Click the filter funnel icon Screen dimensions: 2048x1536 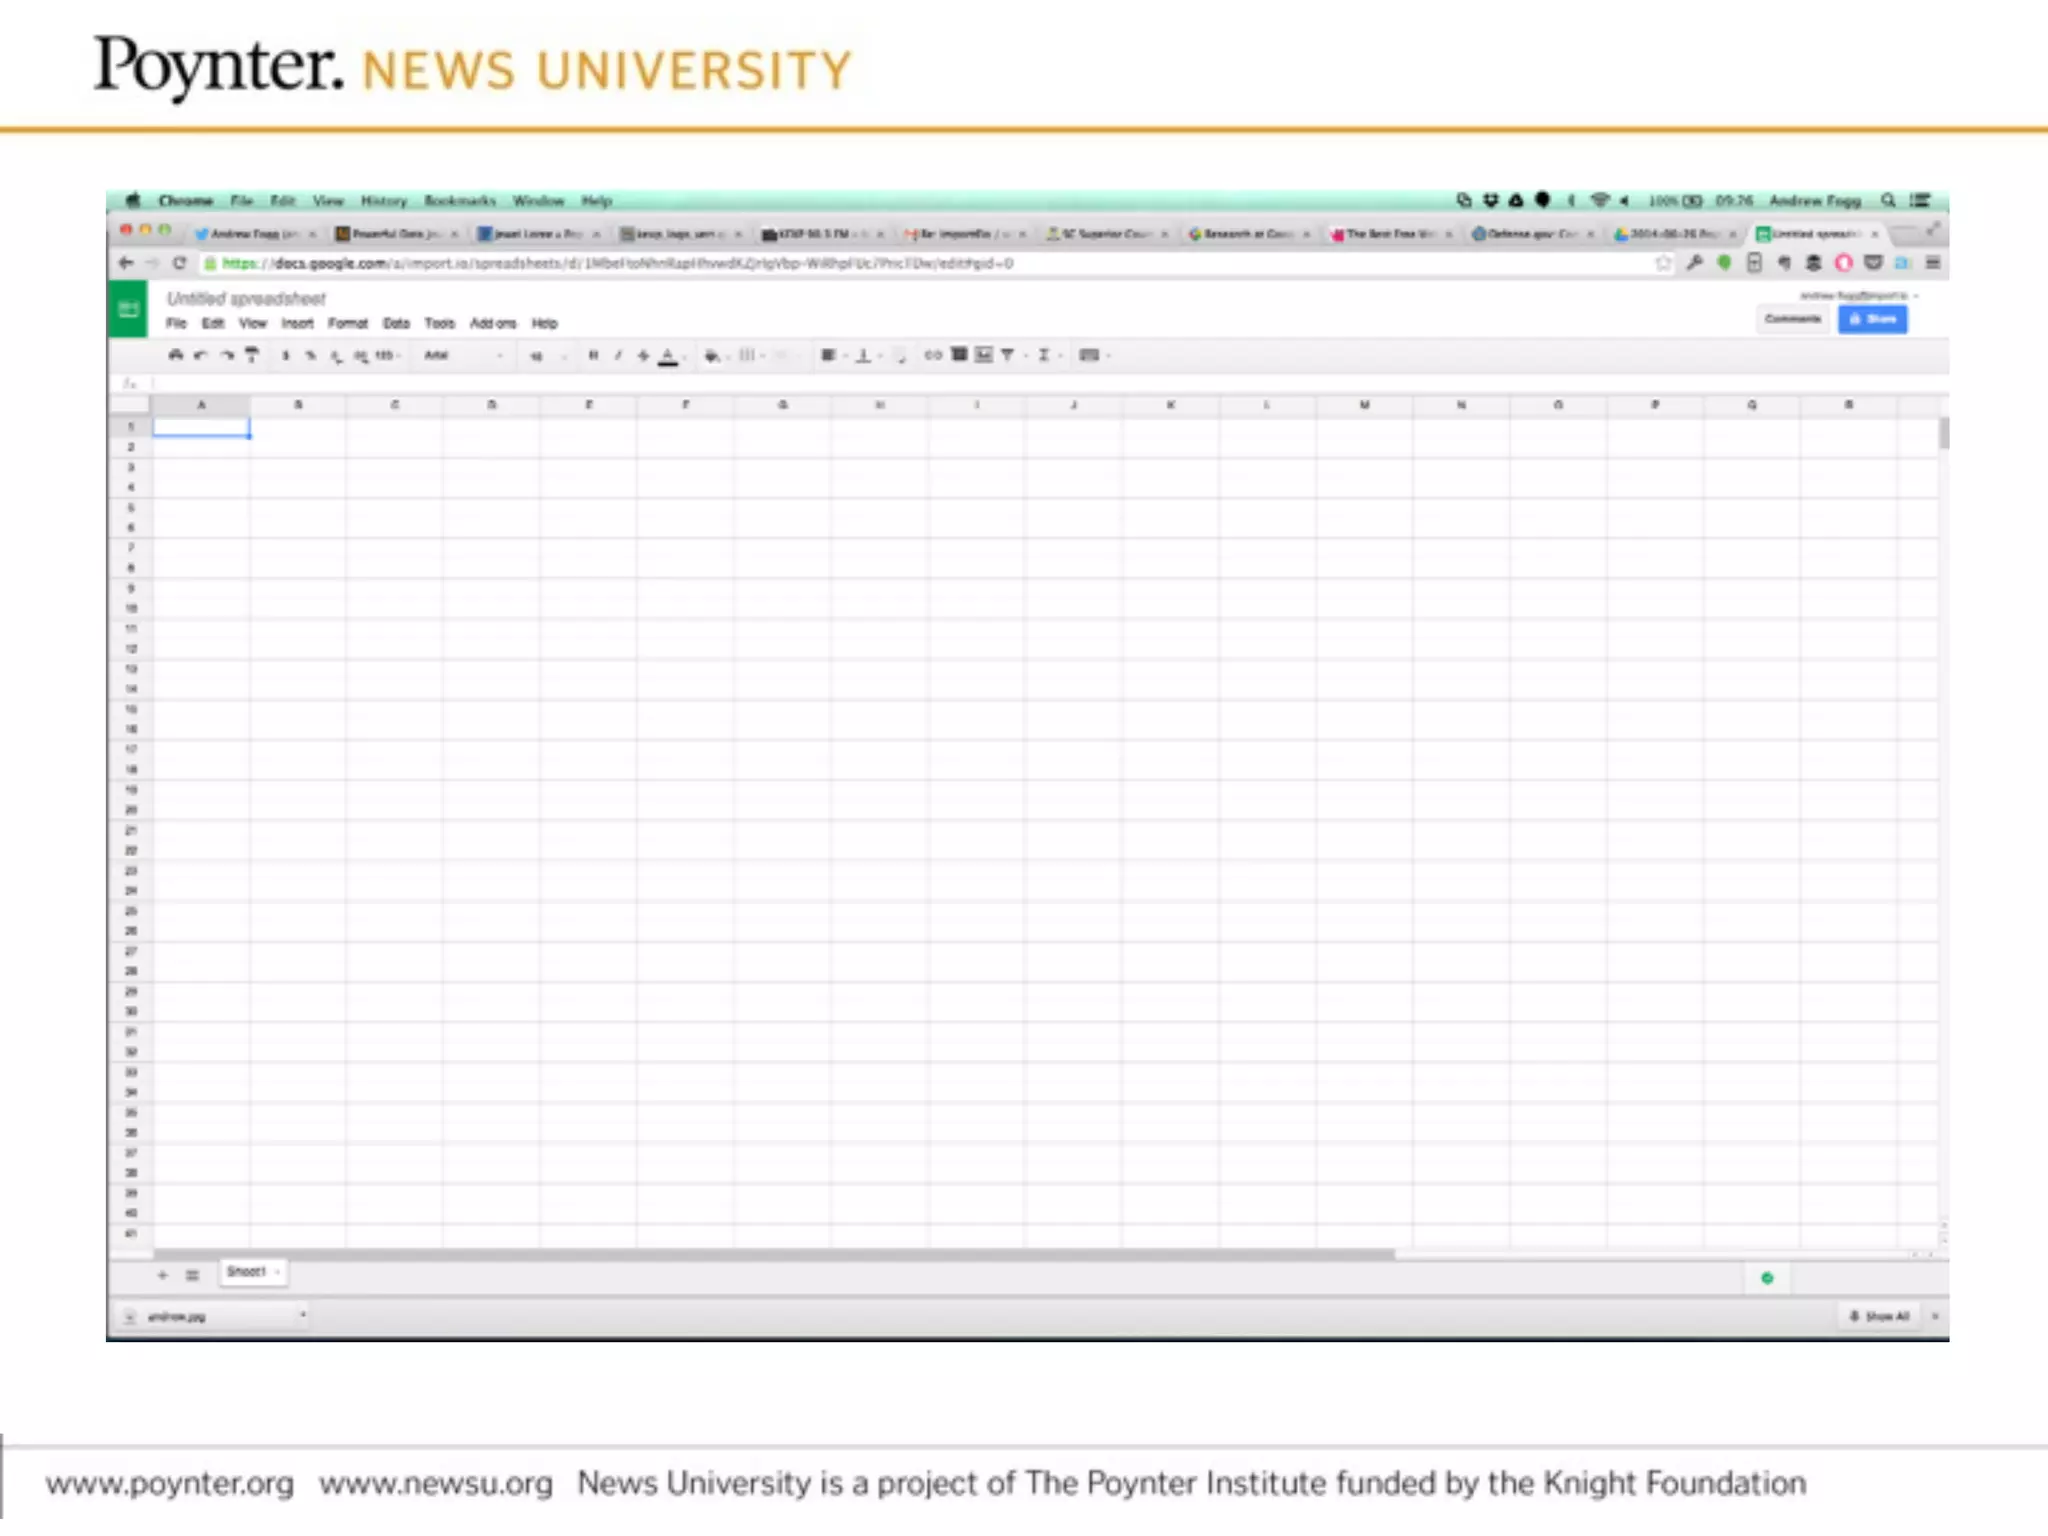coord(1008,355)
